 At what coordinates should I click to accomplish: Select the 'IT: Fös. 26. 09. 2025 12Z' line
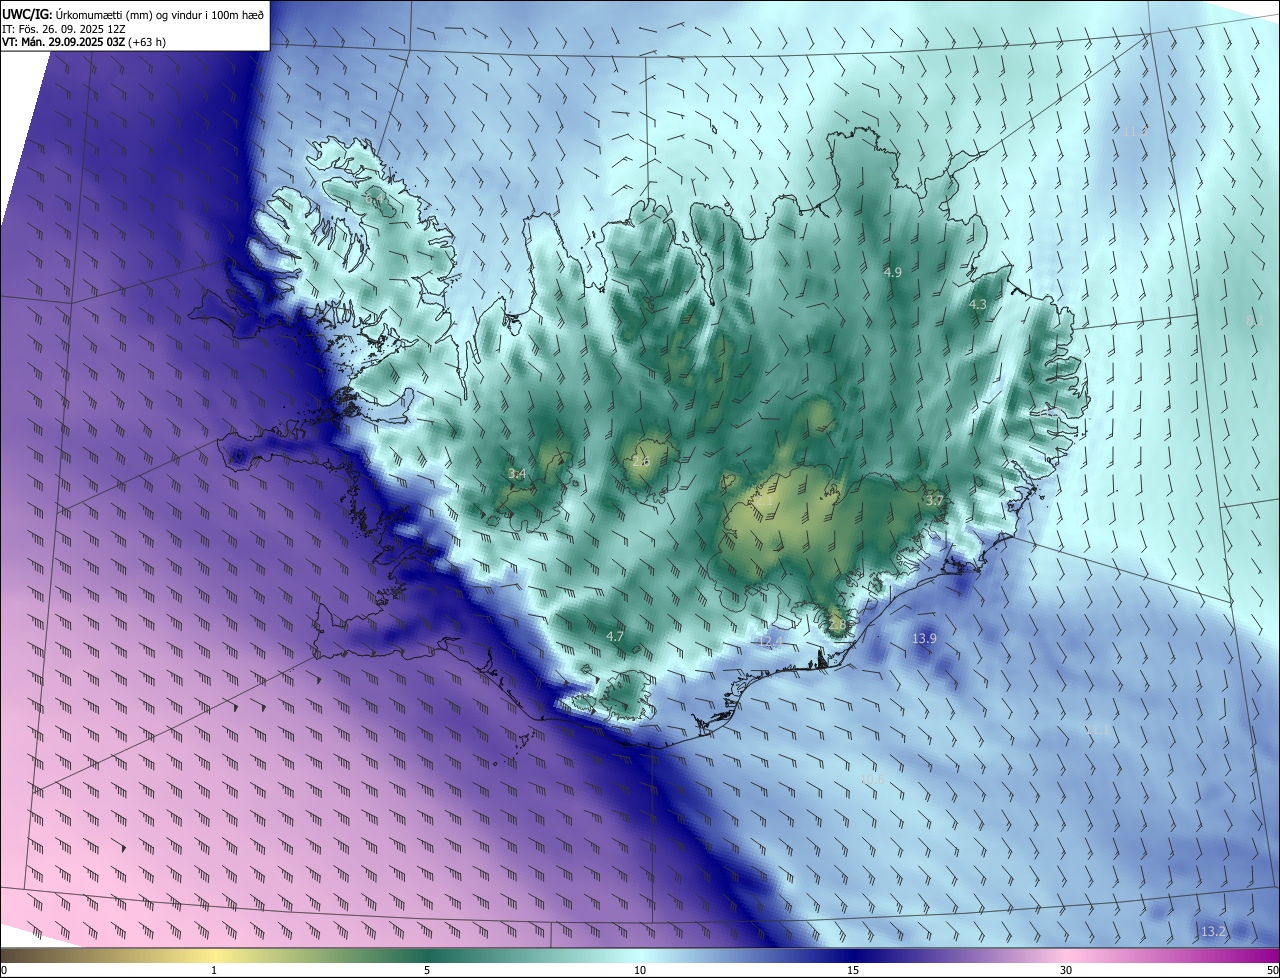pos(63,29)
